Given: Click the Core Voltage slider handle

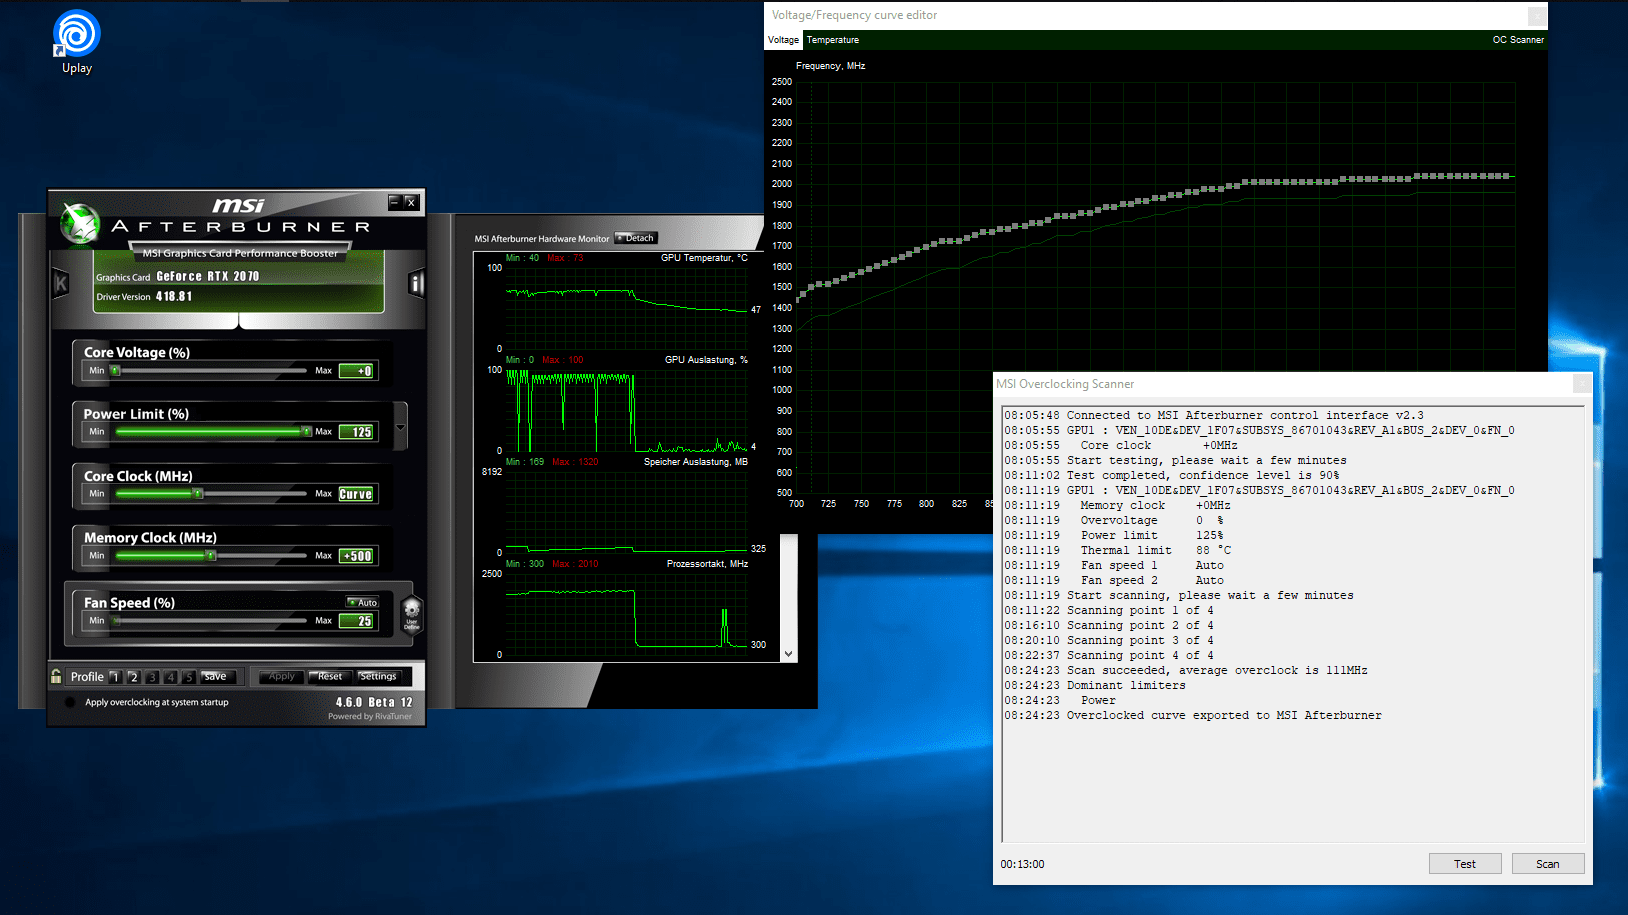Looking at the screenshot, I should 115,370.
